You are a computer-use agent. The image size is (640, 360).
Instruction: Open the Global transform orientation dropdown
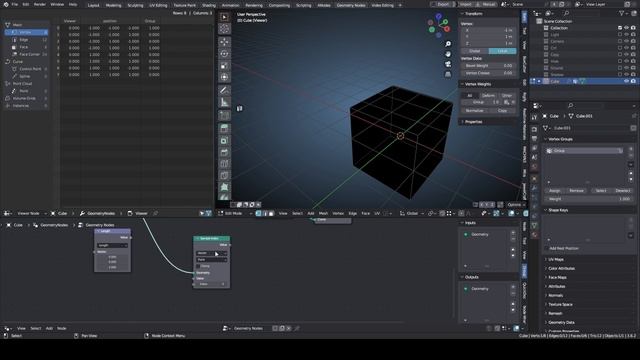pyautogui.click(x=412, y=213)
